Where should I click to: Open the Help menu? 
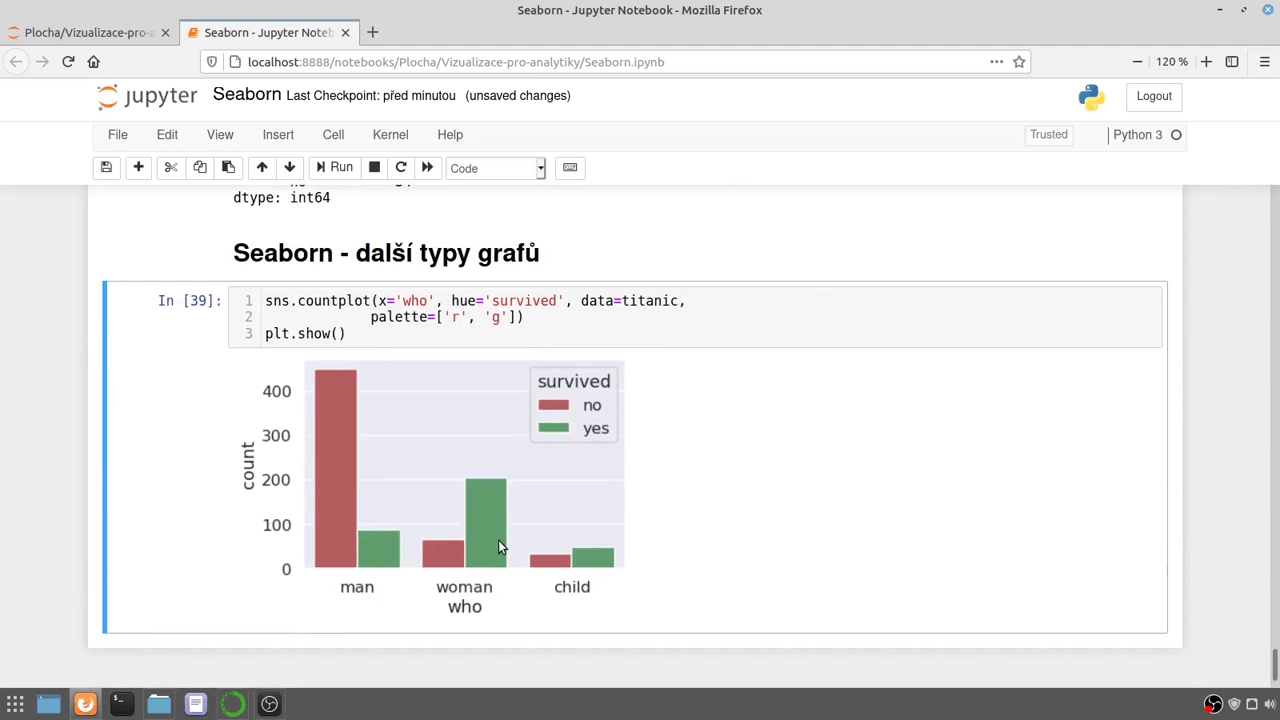point(450,135)
